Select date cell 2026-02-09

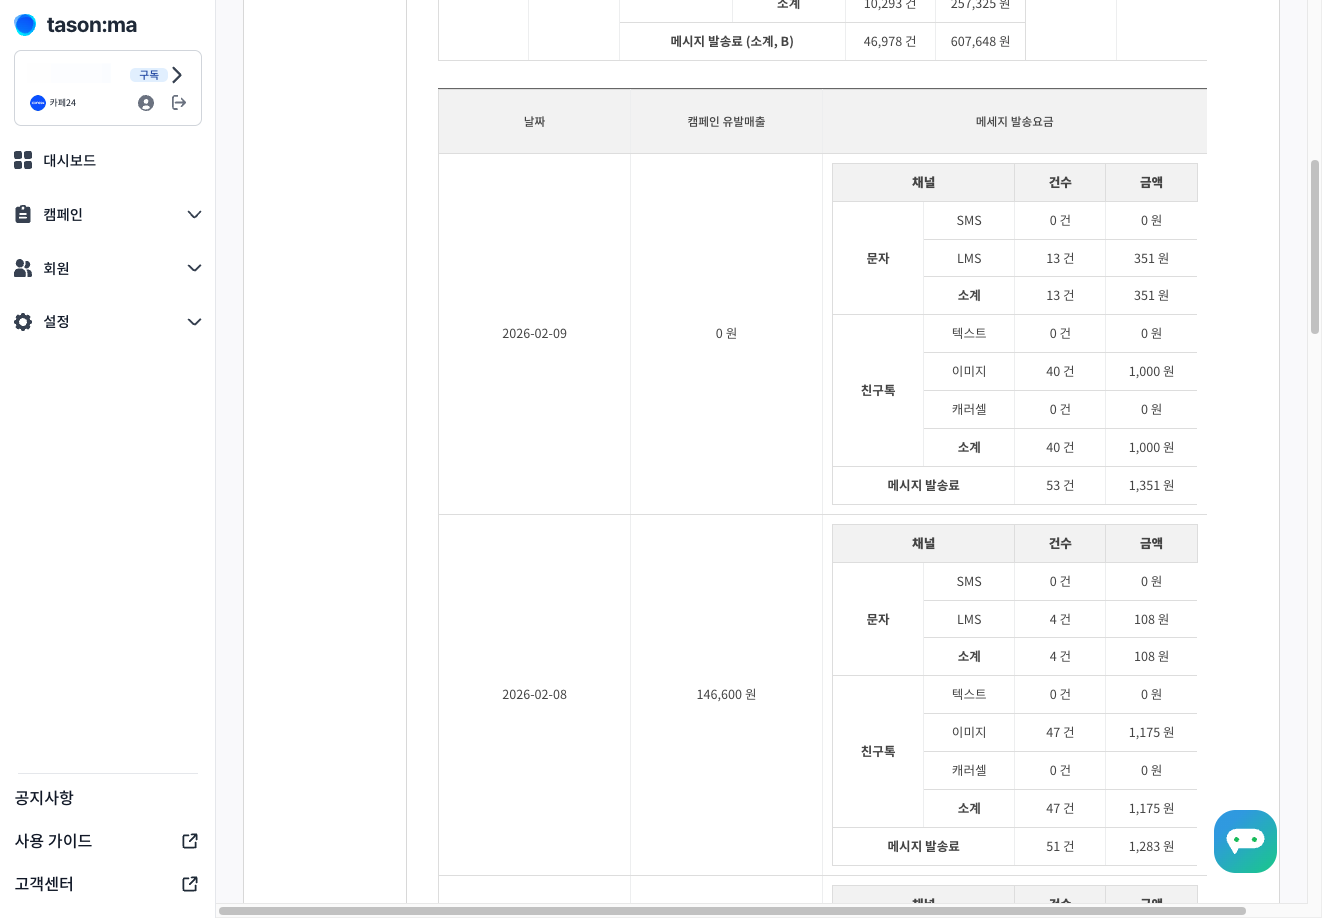click(x=534, y=334)
